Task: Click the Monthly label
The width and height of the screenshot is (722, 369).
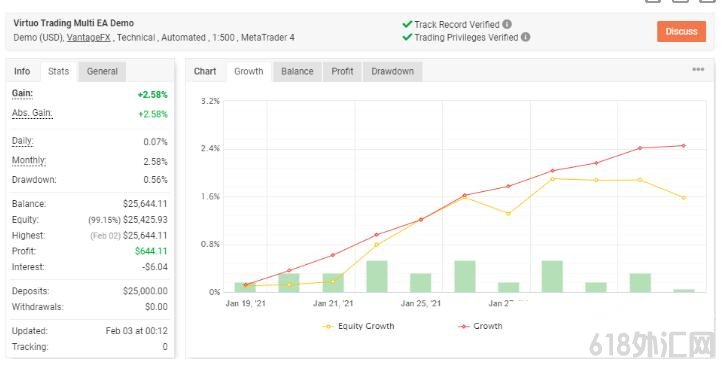Action: (x=29, y=161)
